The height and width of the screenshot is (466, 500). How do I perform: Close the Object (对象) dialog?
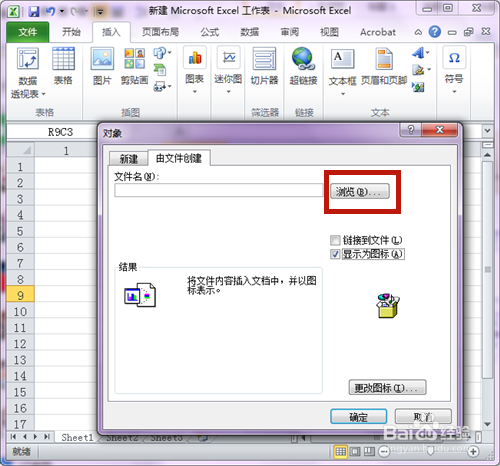point(440,129)
